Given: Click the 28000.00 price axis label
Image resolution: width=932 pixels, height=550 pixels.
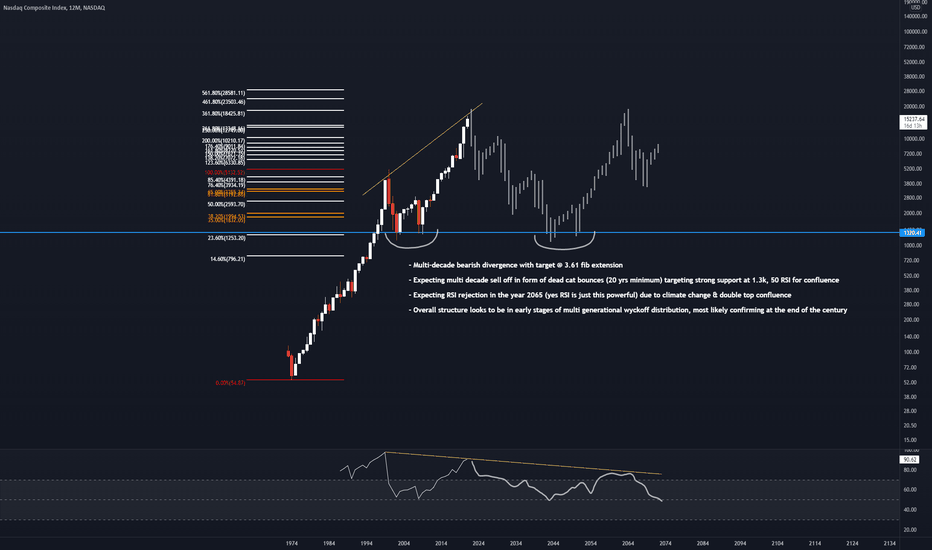Looking at the screenshot, I should click(x=915, y=91).
